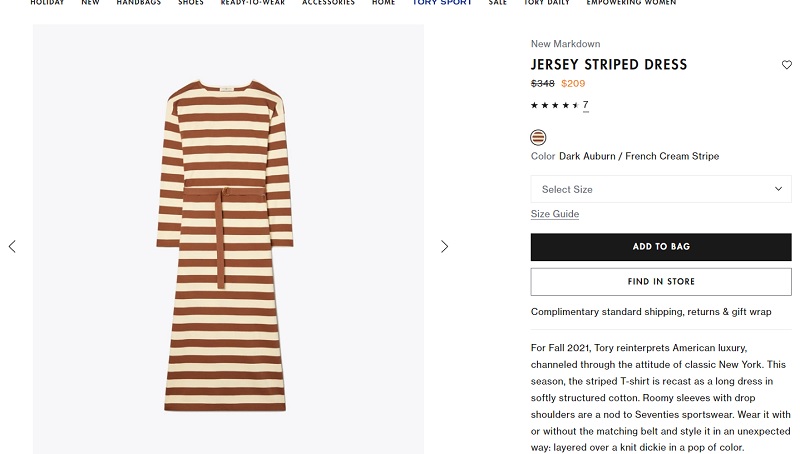800x454 pixels.
Task: Open the Shoes menu
Action: click(191, 3)
